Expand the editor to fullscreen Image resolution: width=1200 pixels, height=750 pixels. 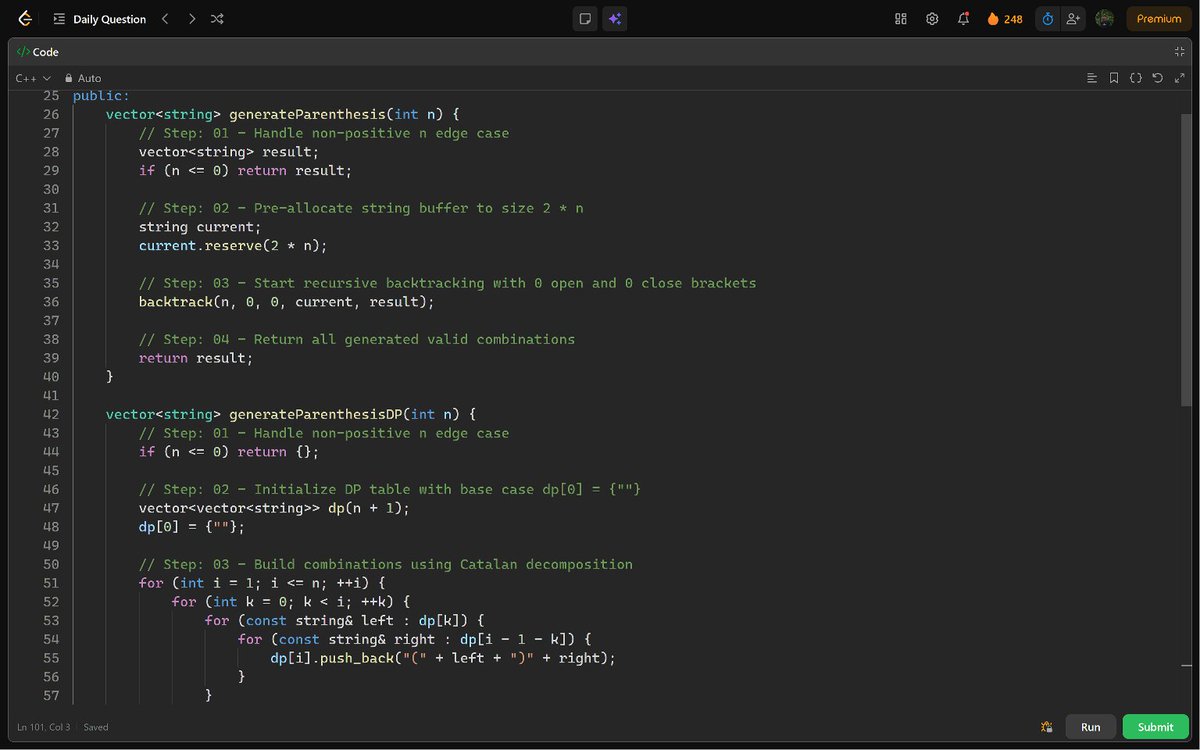(1178, 78)
